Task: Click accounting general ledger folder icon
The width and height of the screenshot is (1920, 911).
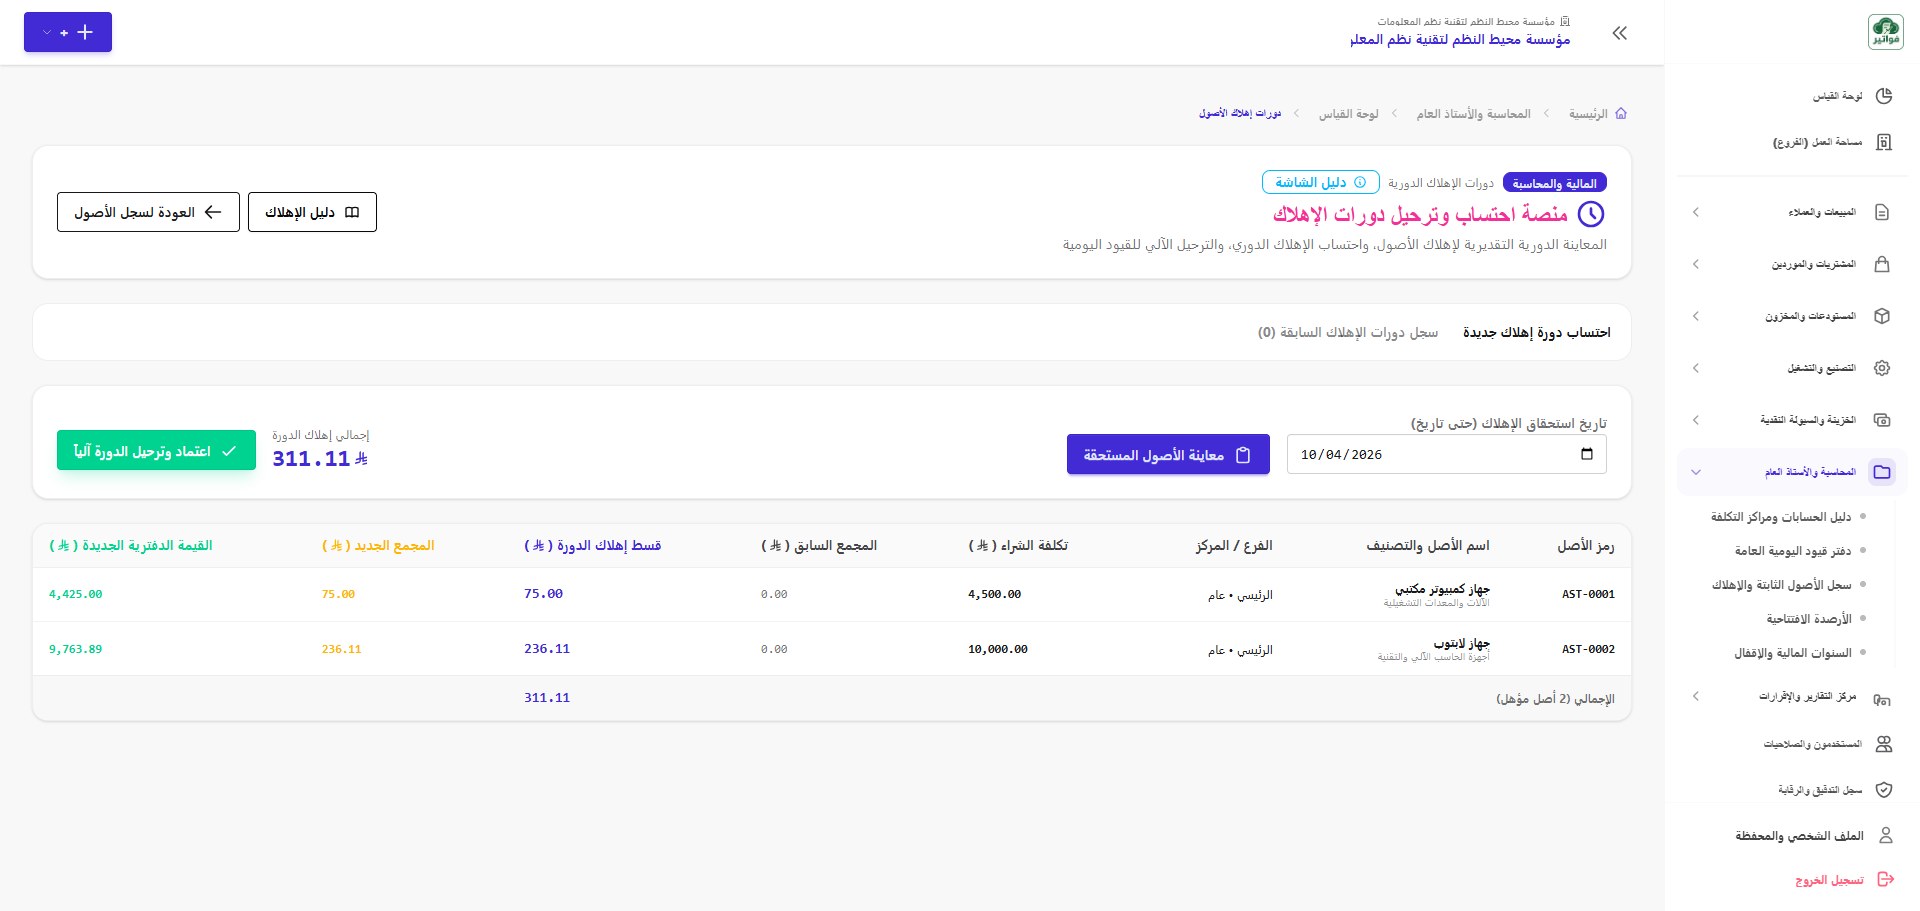Action: [x=1882, y=472]
